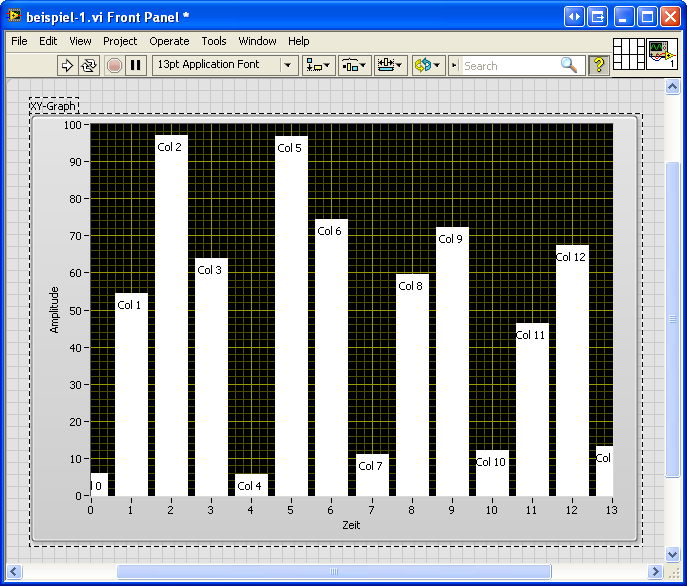Open the Window menu
This screenshot has width=687, height=586.
click(x=257, y=41)
